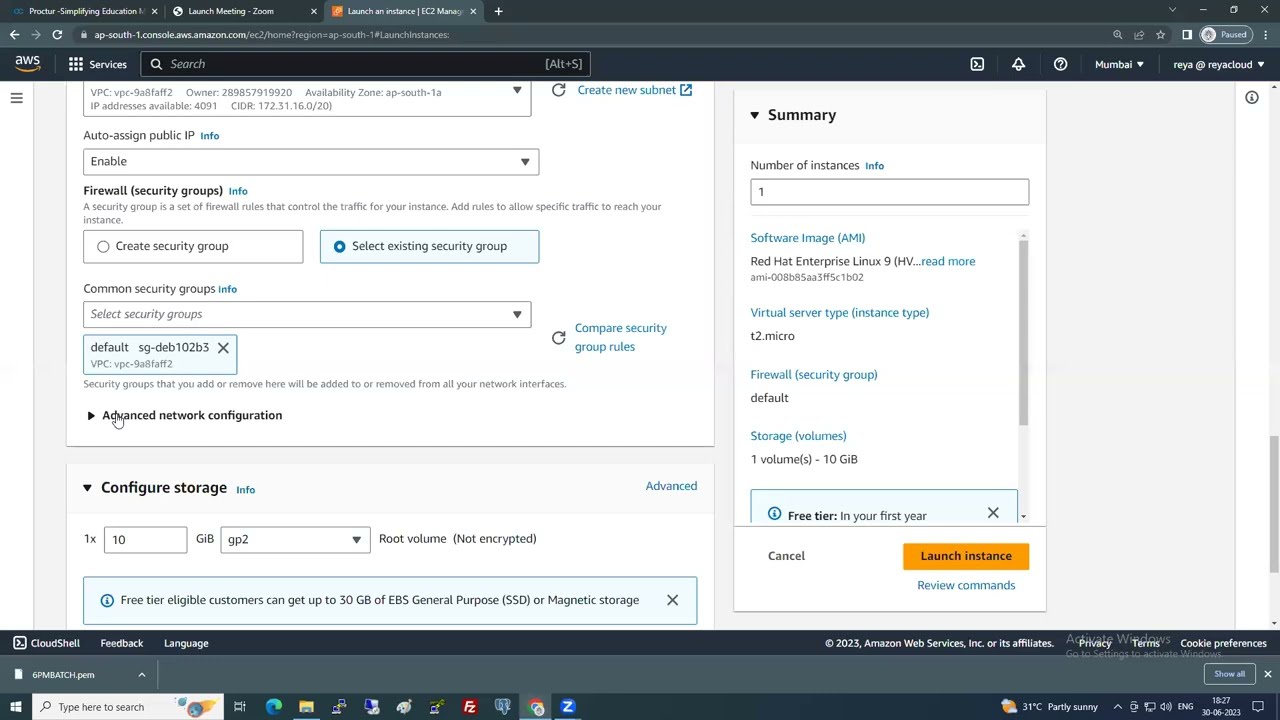
Task: Cancel the instance launch
Action: (x=786, y=556)
